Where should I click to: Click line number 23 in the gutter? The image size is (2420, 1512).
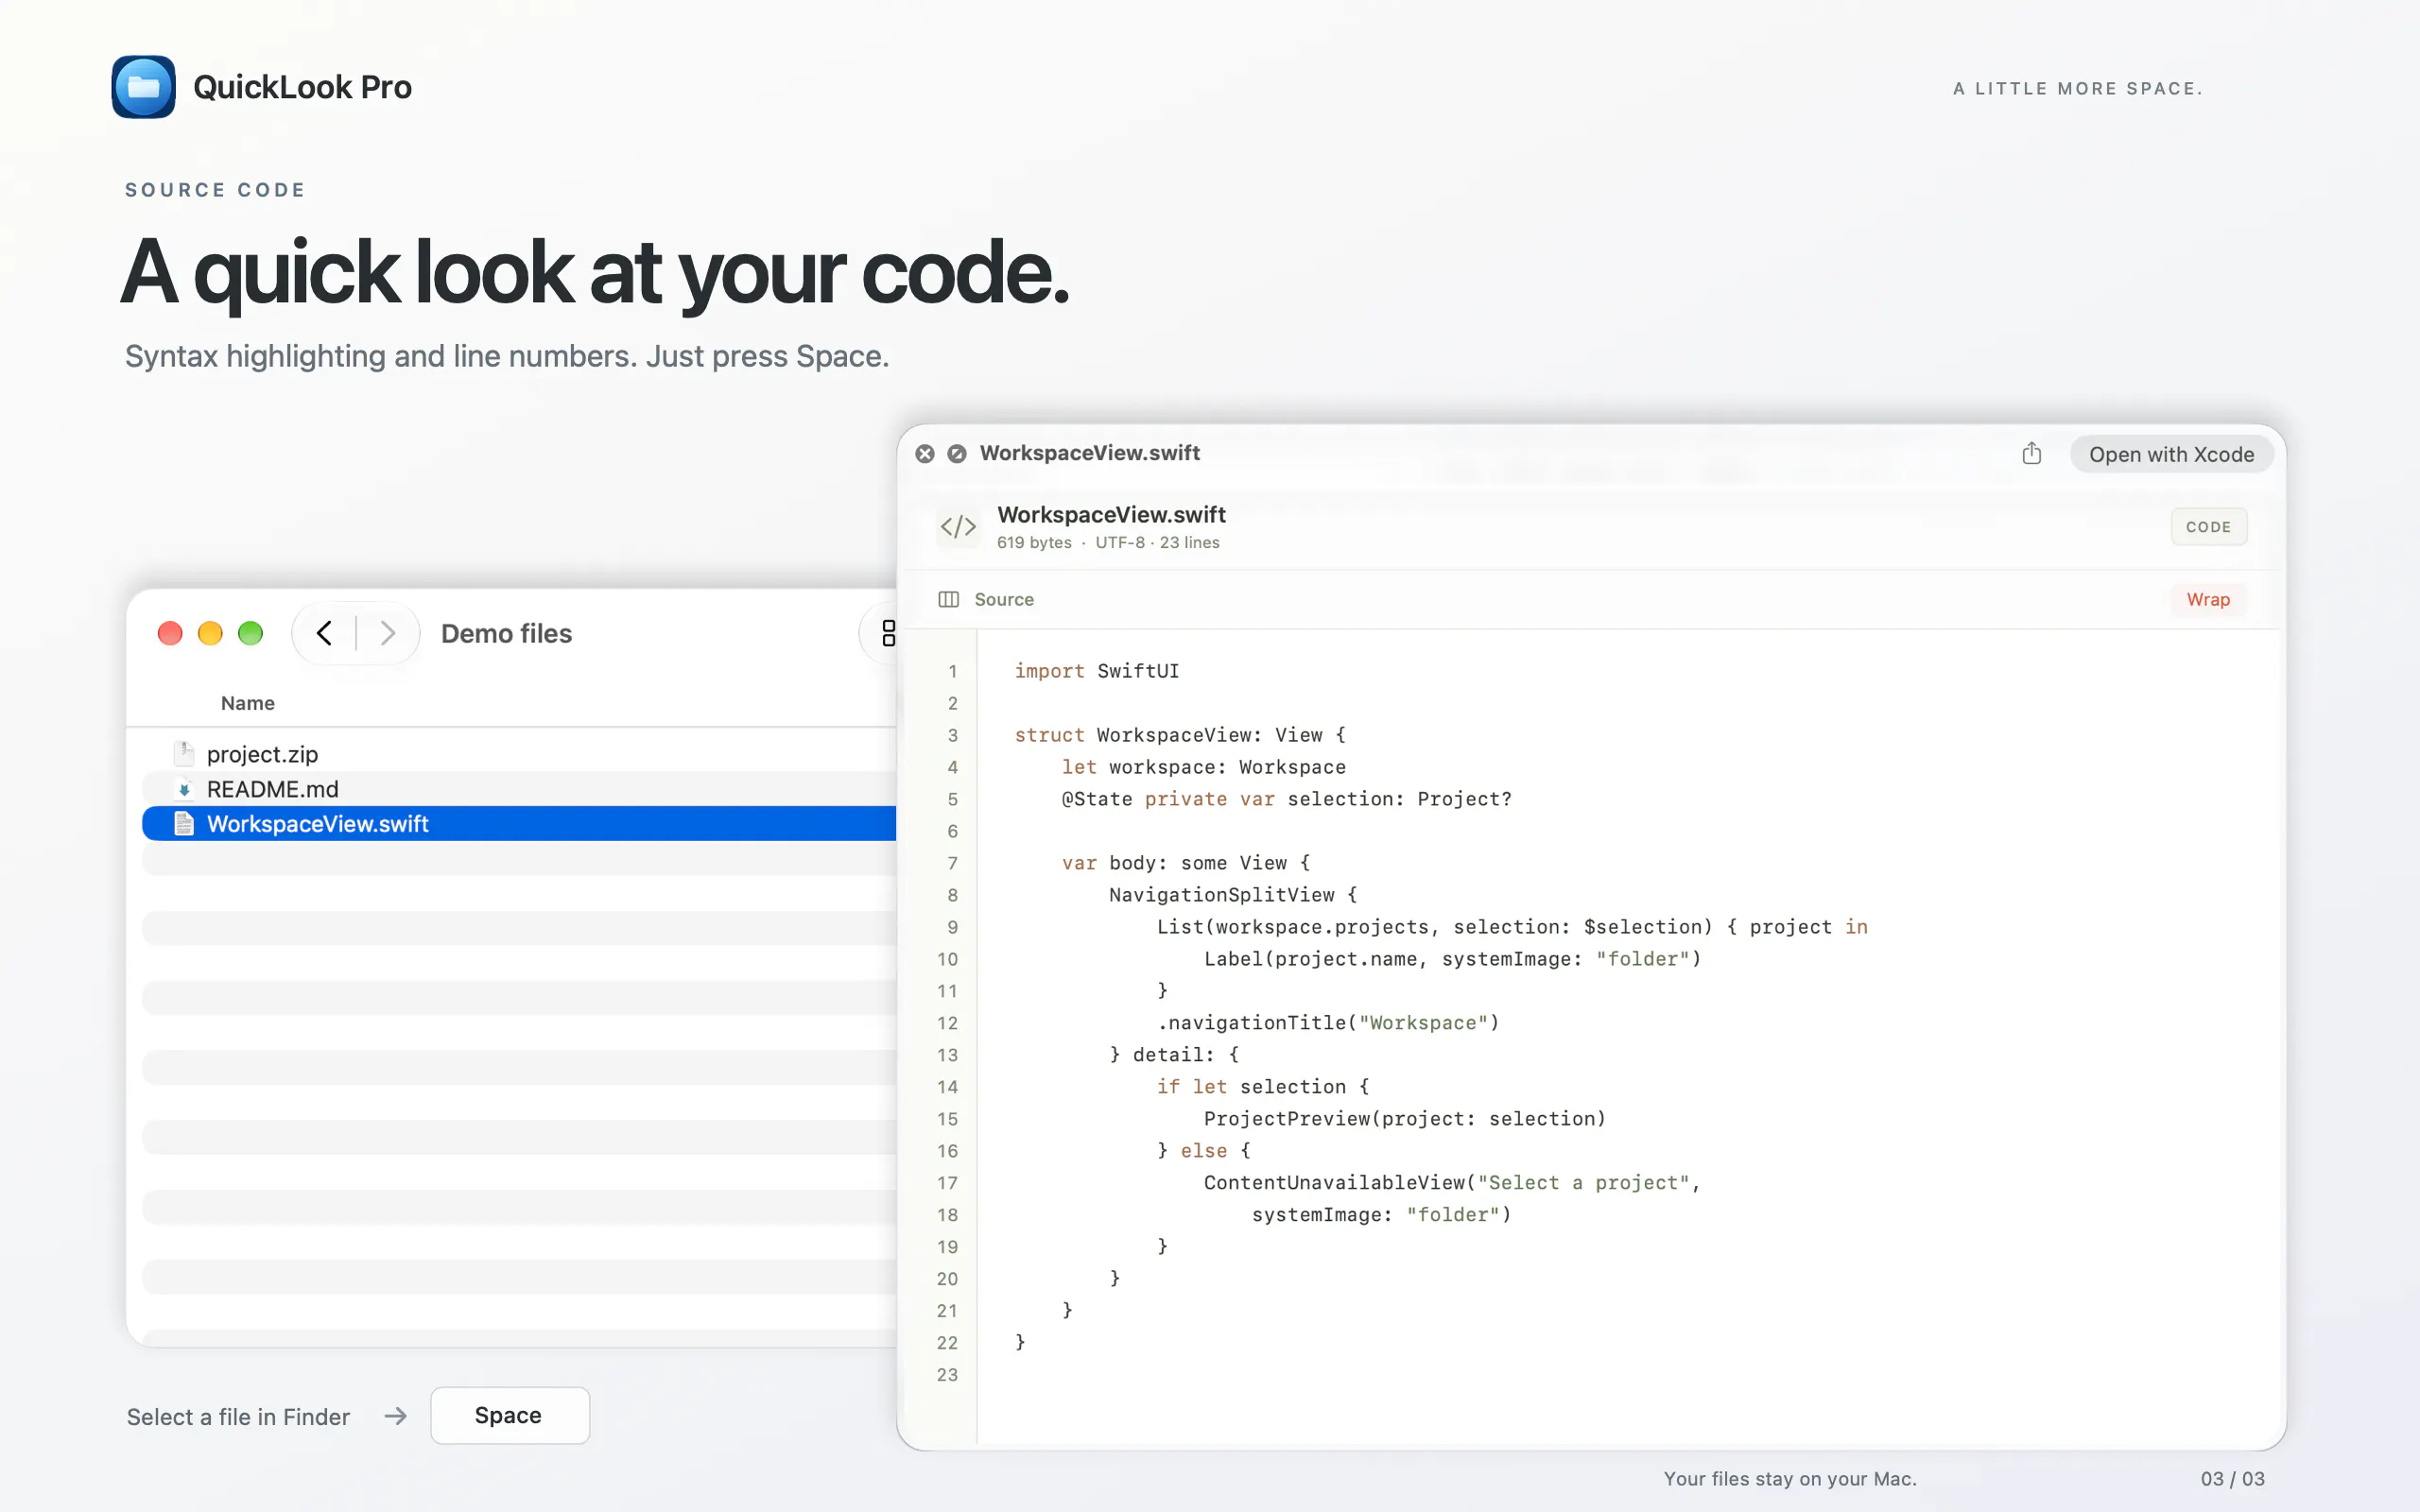point(947,1375)
